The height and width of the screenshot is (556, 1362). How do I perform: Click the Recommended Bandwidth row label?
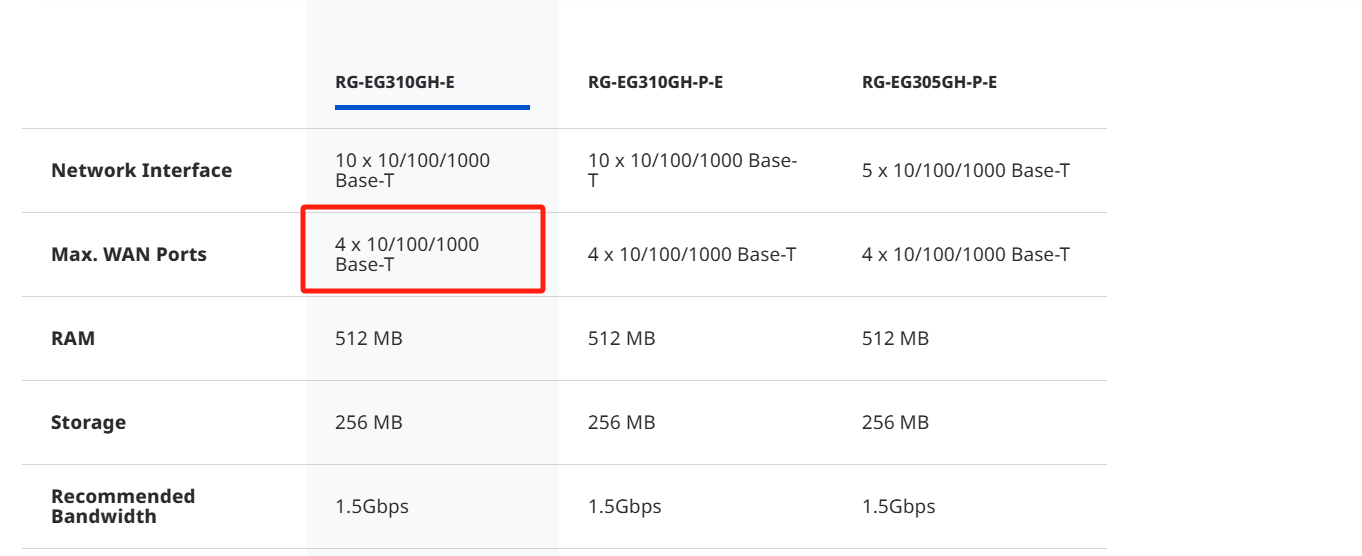coord(123,506)
